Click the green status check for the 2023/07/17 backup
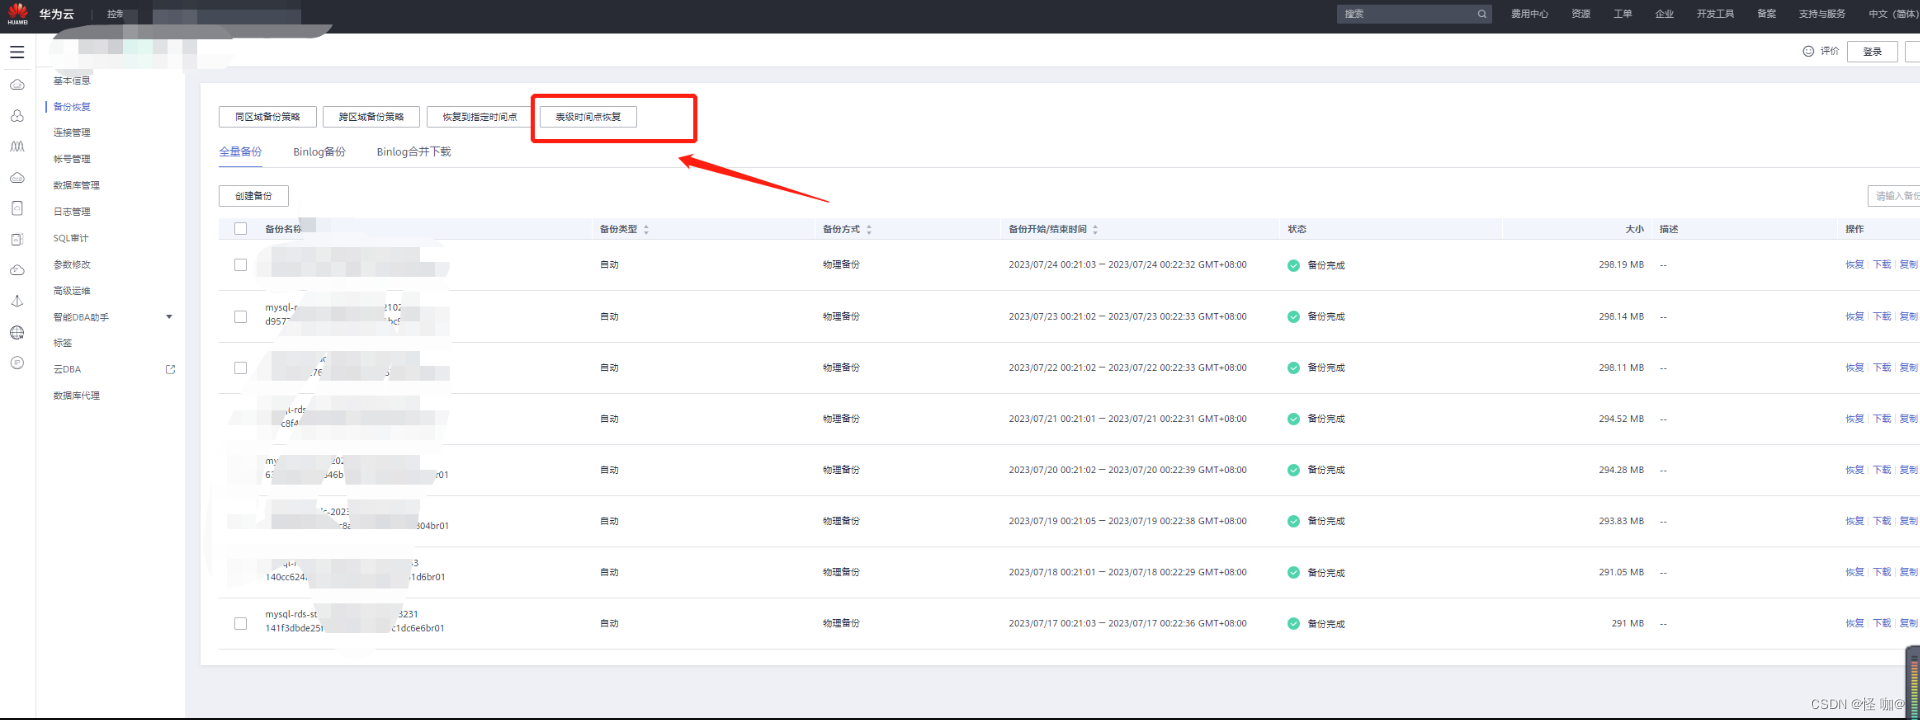This screenshot has width=1920, height=720. [x=1293, y=623]
